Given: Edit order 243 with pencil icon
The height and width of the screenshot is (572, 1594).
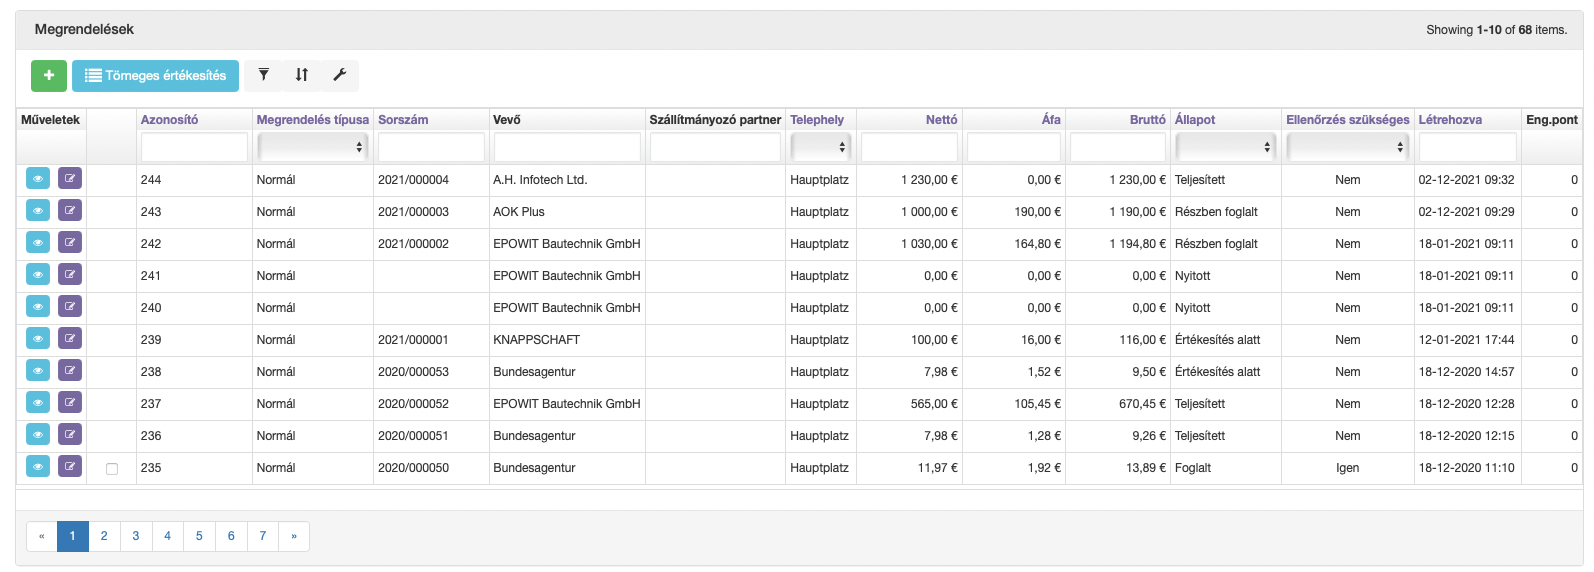Looking at the screenshot, I should pyautogui.click(x=70, y=211).
